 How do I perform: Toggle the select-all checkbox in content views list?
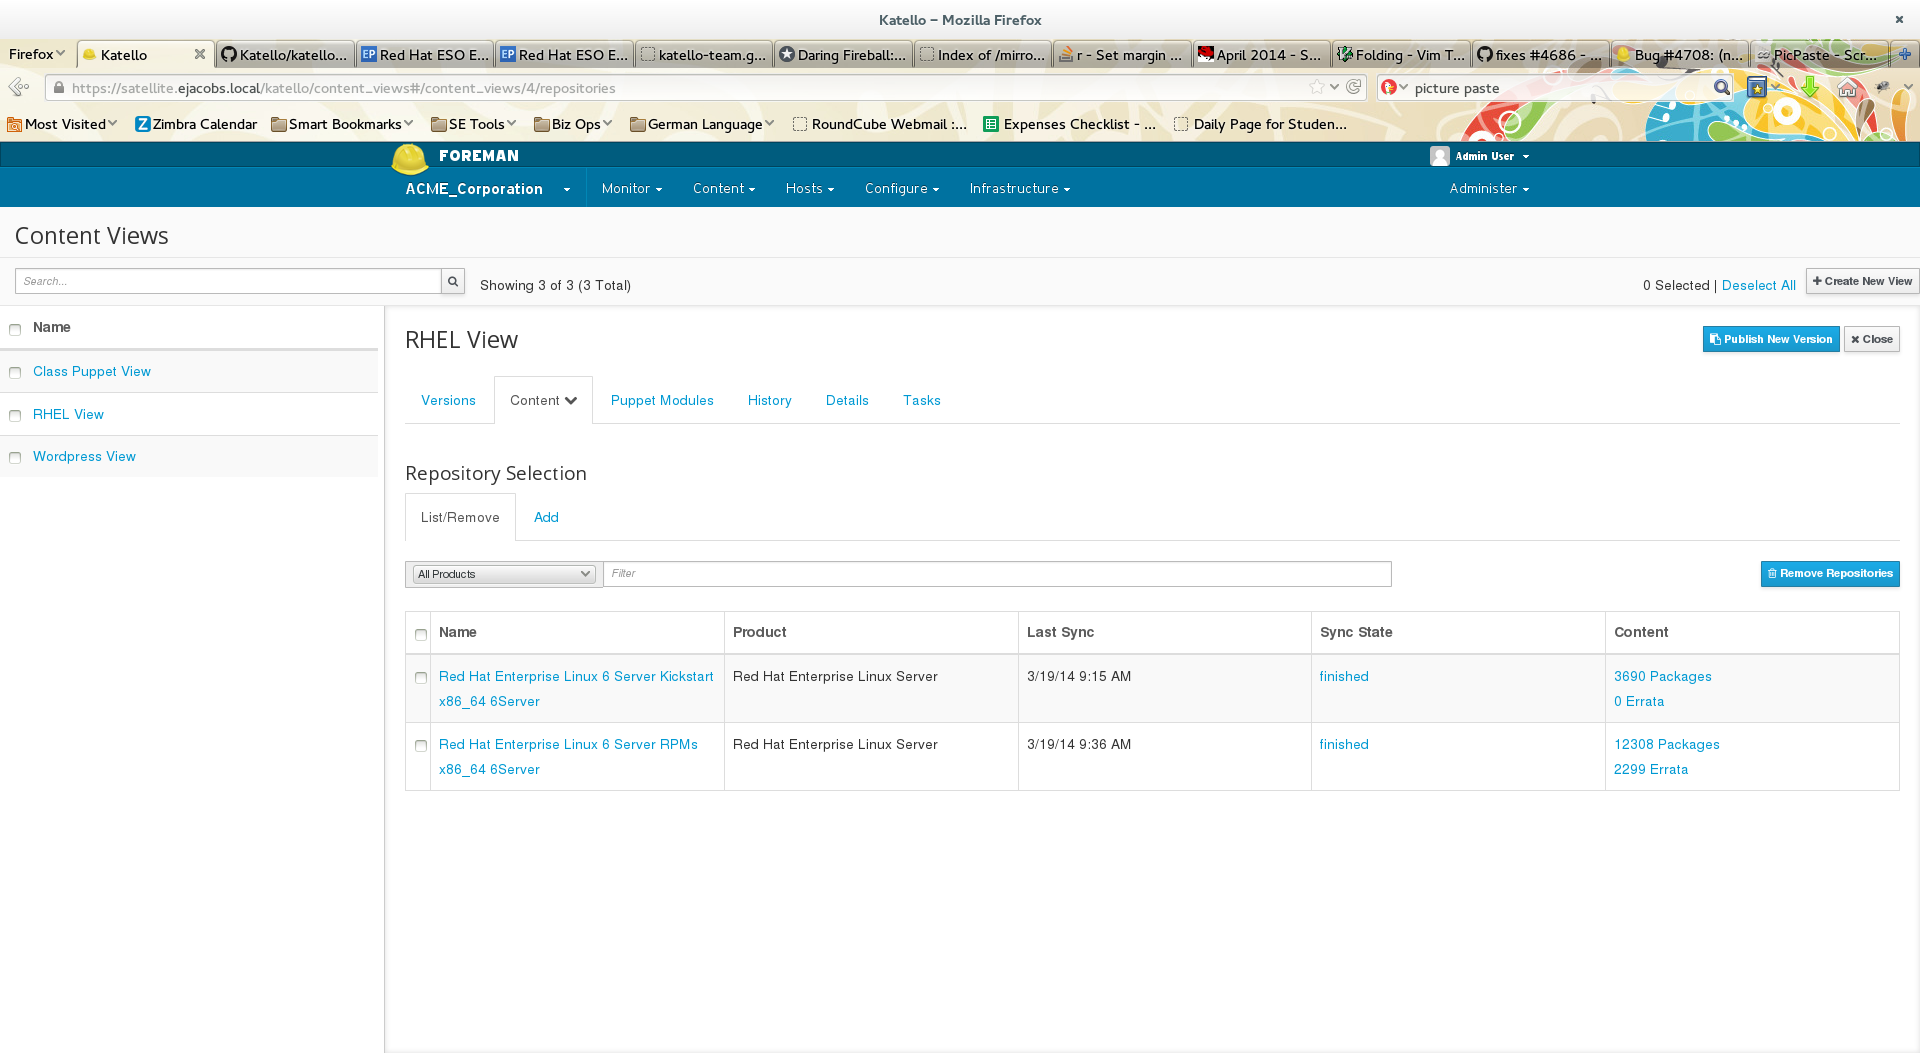click(15, 329)
